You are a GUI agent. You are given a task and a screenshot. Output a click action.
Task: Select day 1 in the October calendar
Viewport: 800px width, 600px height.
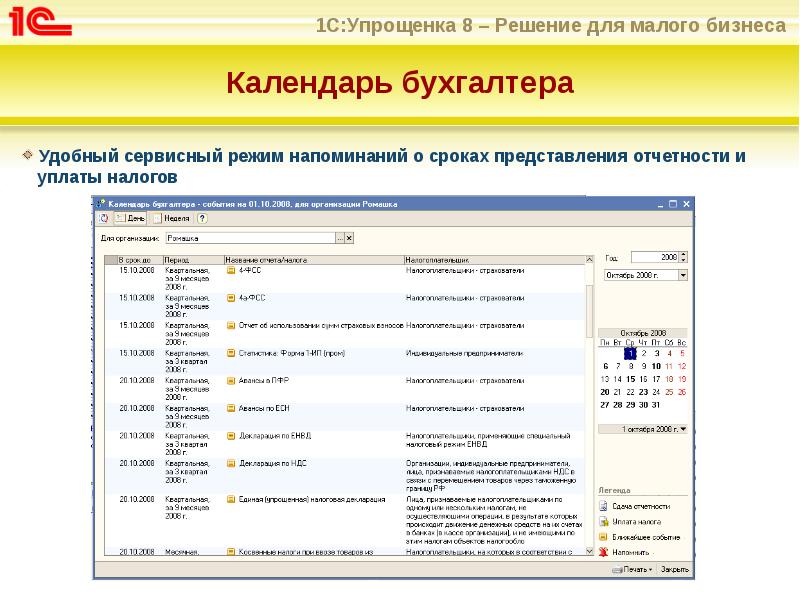631,353
